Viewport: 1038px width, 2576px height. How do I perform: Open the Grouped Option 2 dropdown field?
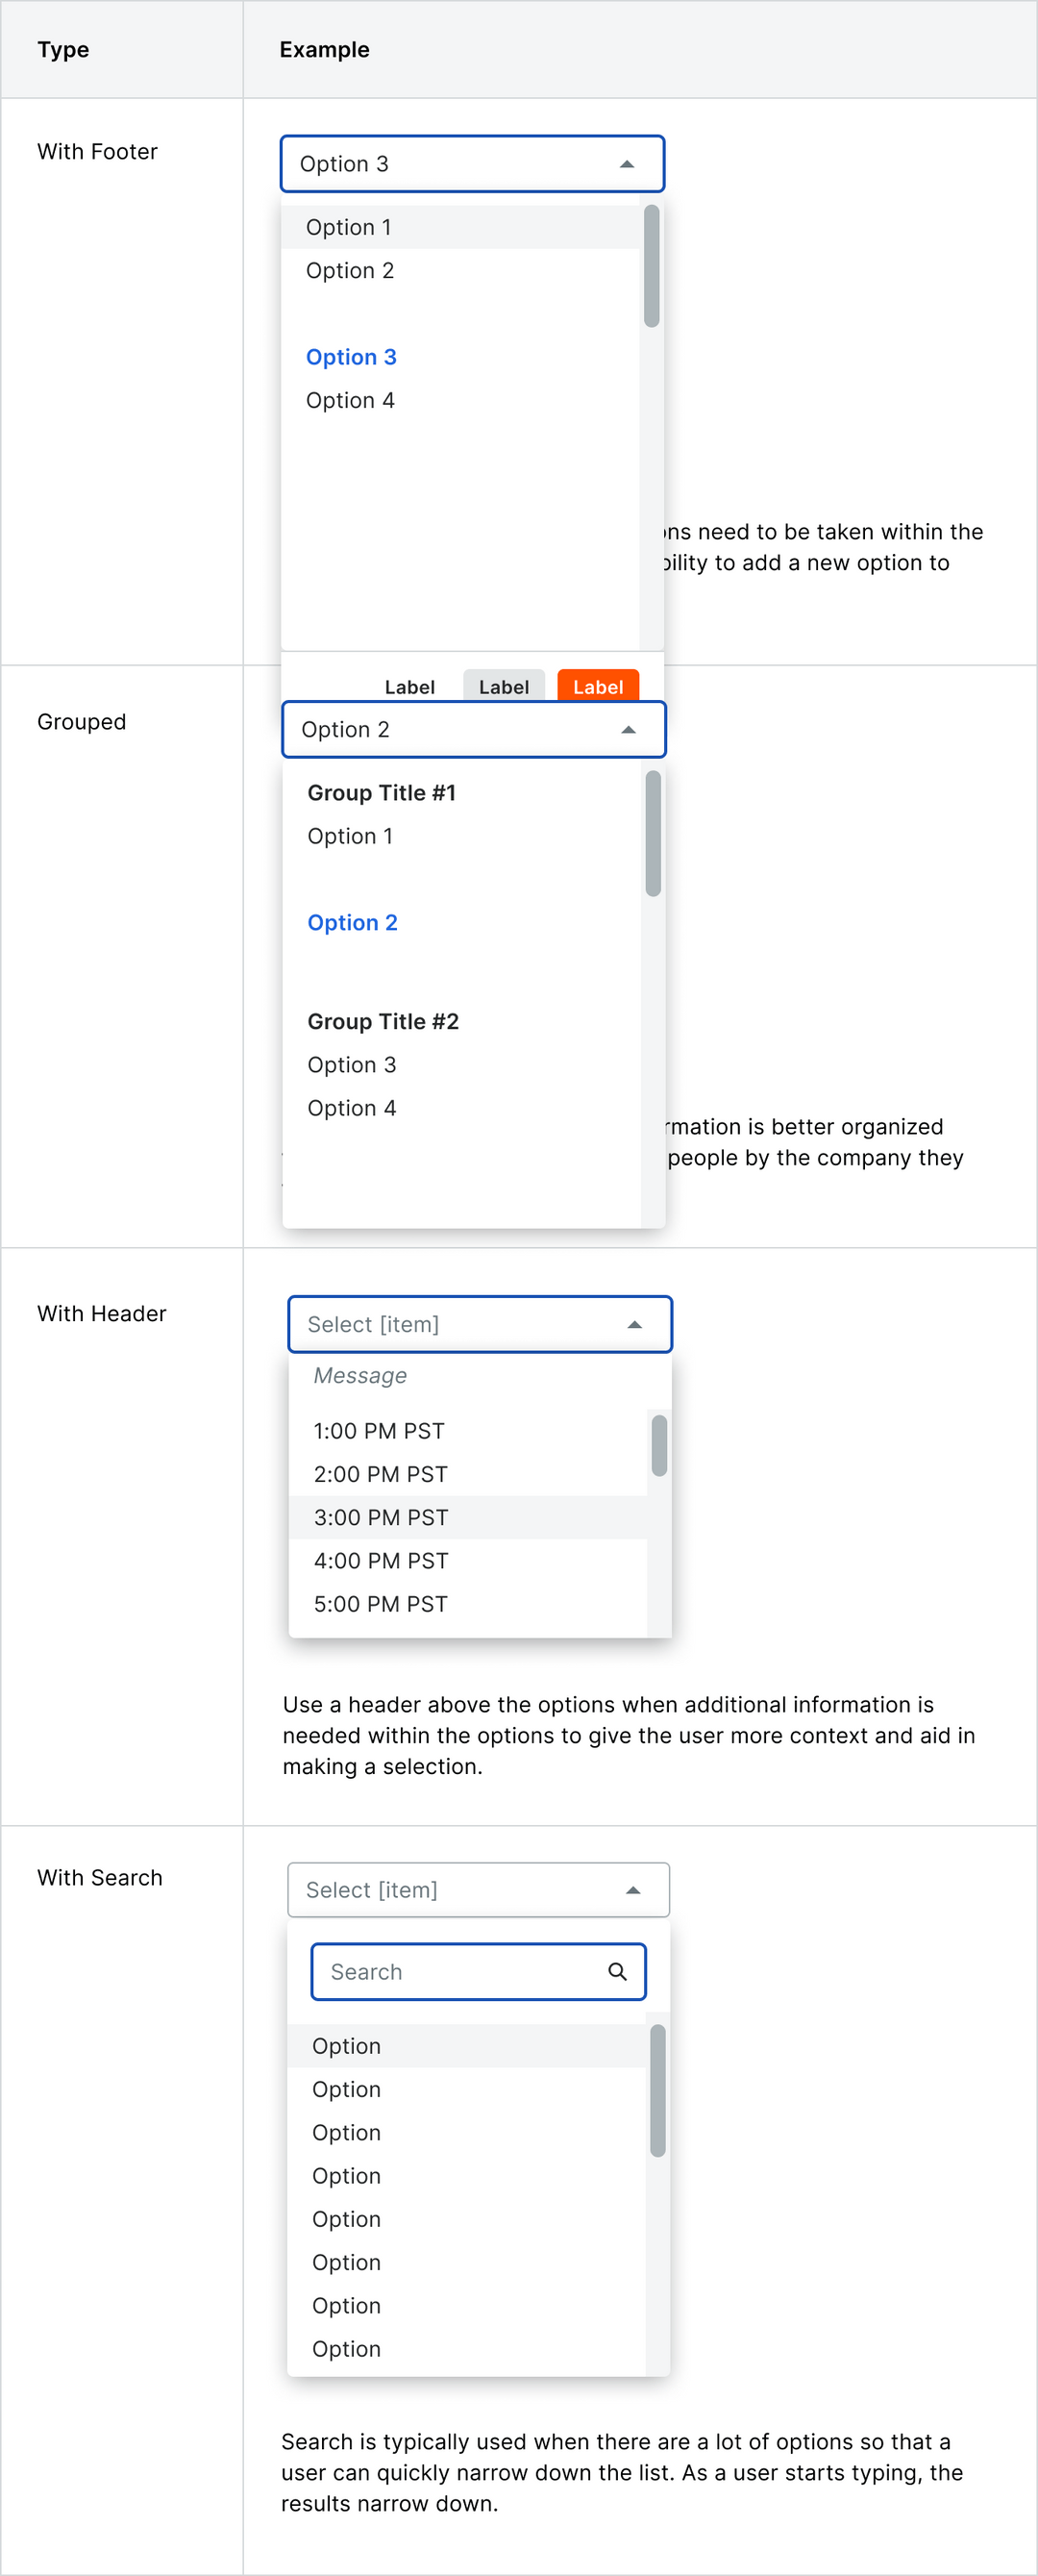[450, 730]
